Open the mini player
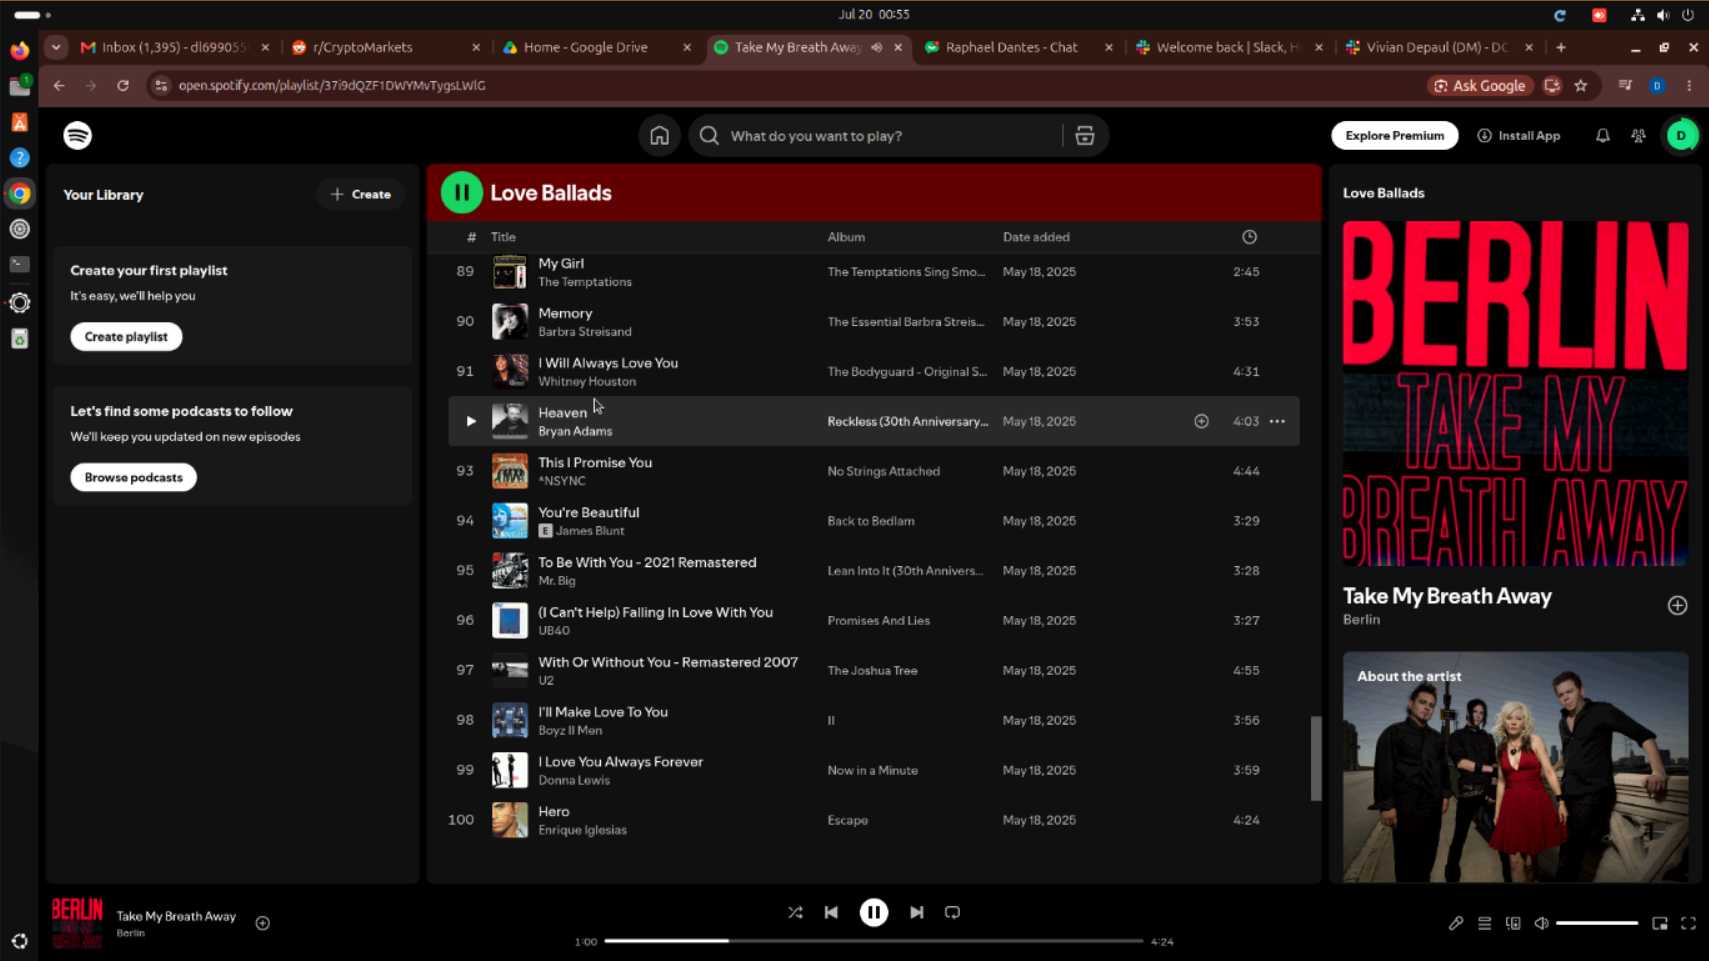The image size is (1709, 961). (x=1659, y=923)
